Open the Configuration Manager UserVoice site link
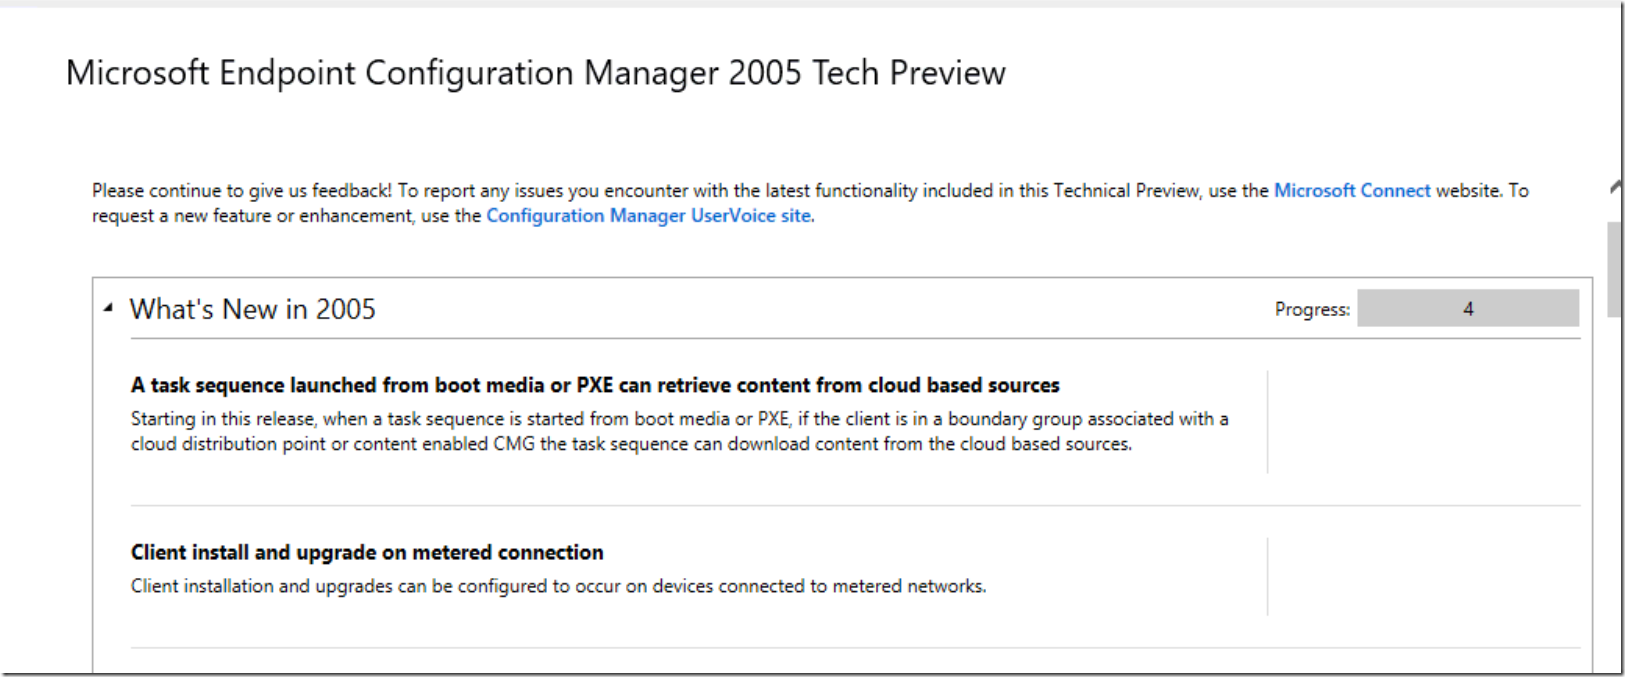Screen dimensions: 1625x677 pos(648,216)
